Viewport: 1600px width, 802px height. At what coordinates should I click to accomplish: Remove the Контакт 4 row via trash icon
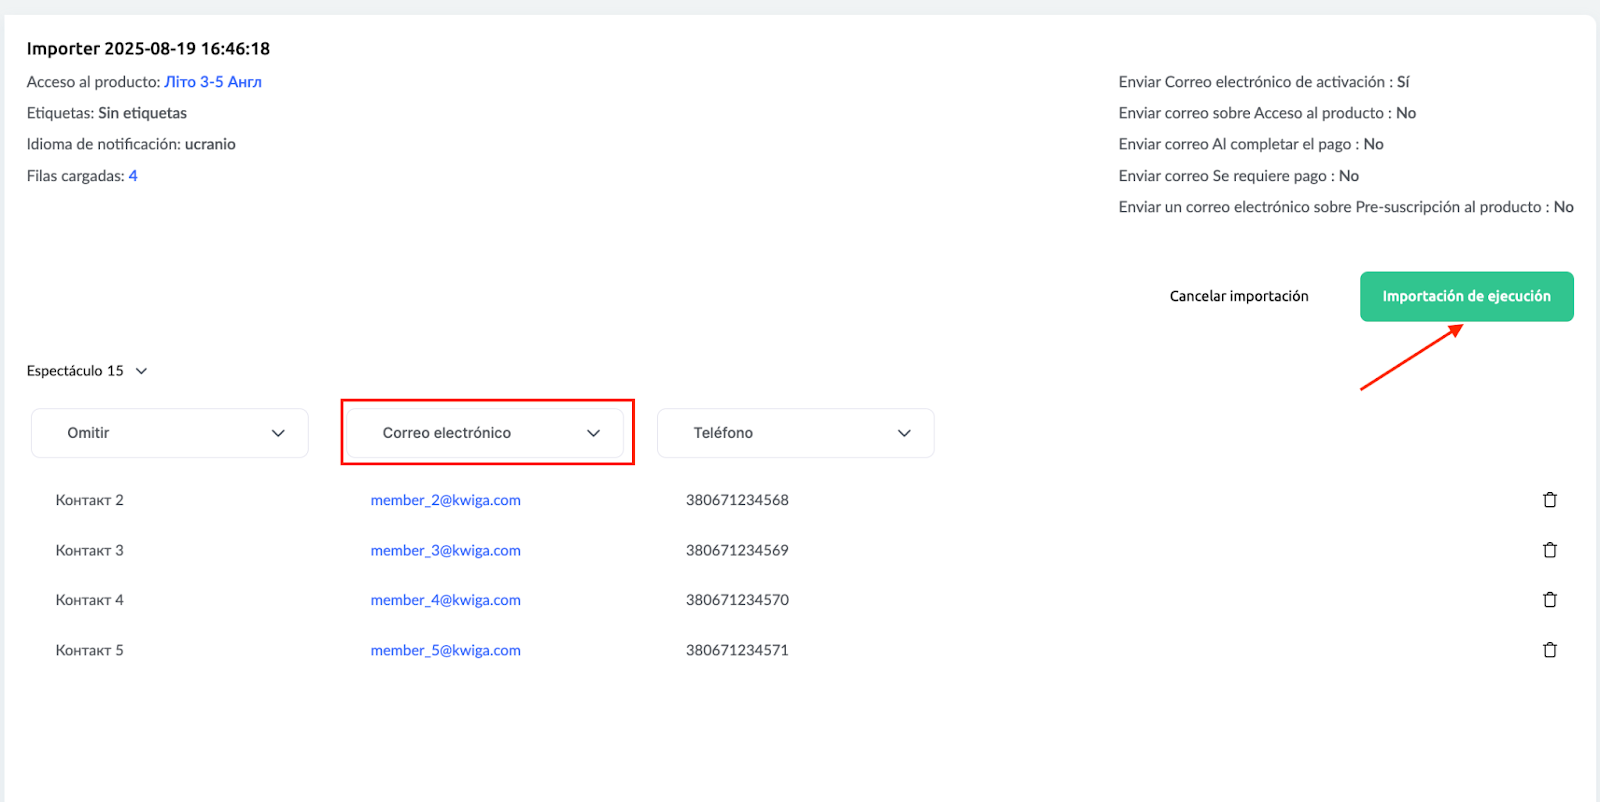point(1549,600)
